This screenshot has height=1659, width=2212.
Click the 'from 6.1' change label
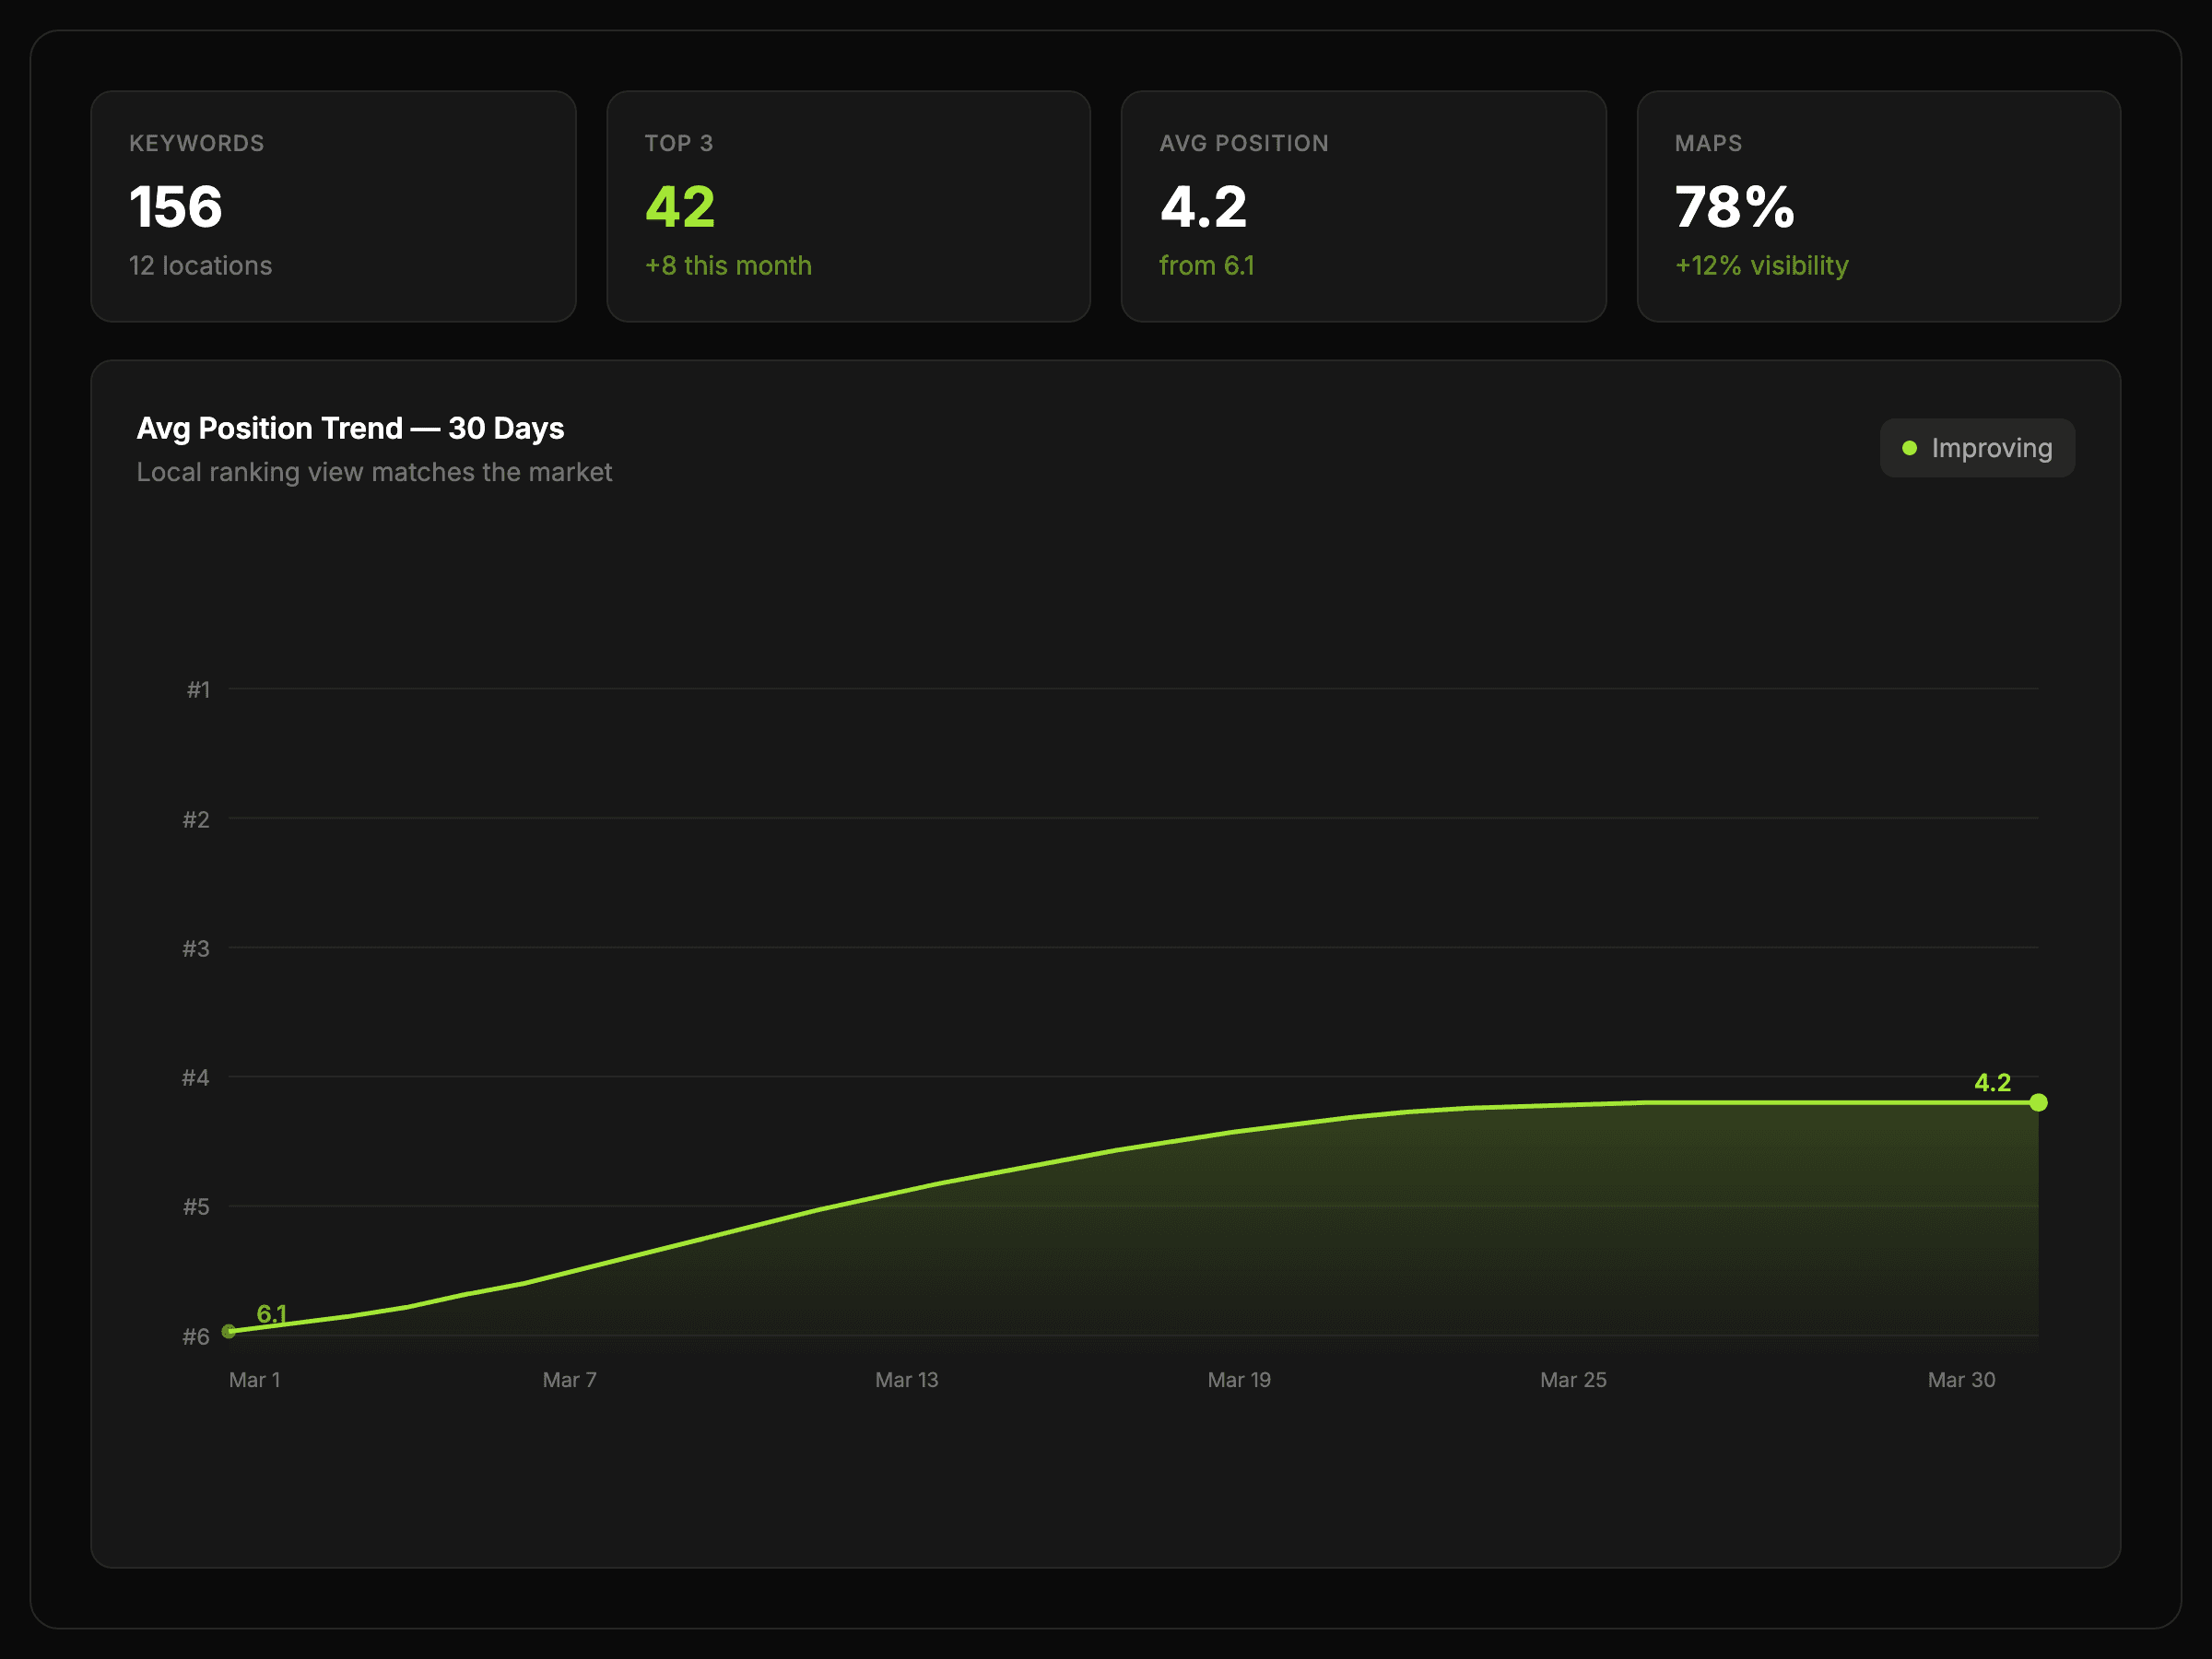pos(1206,266)
